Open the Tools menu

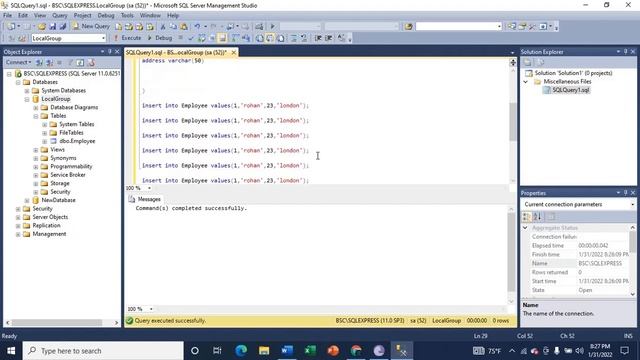coord(127,16)
